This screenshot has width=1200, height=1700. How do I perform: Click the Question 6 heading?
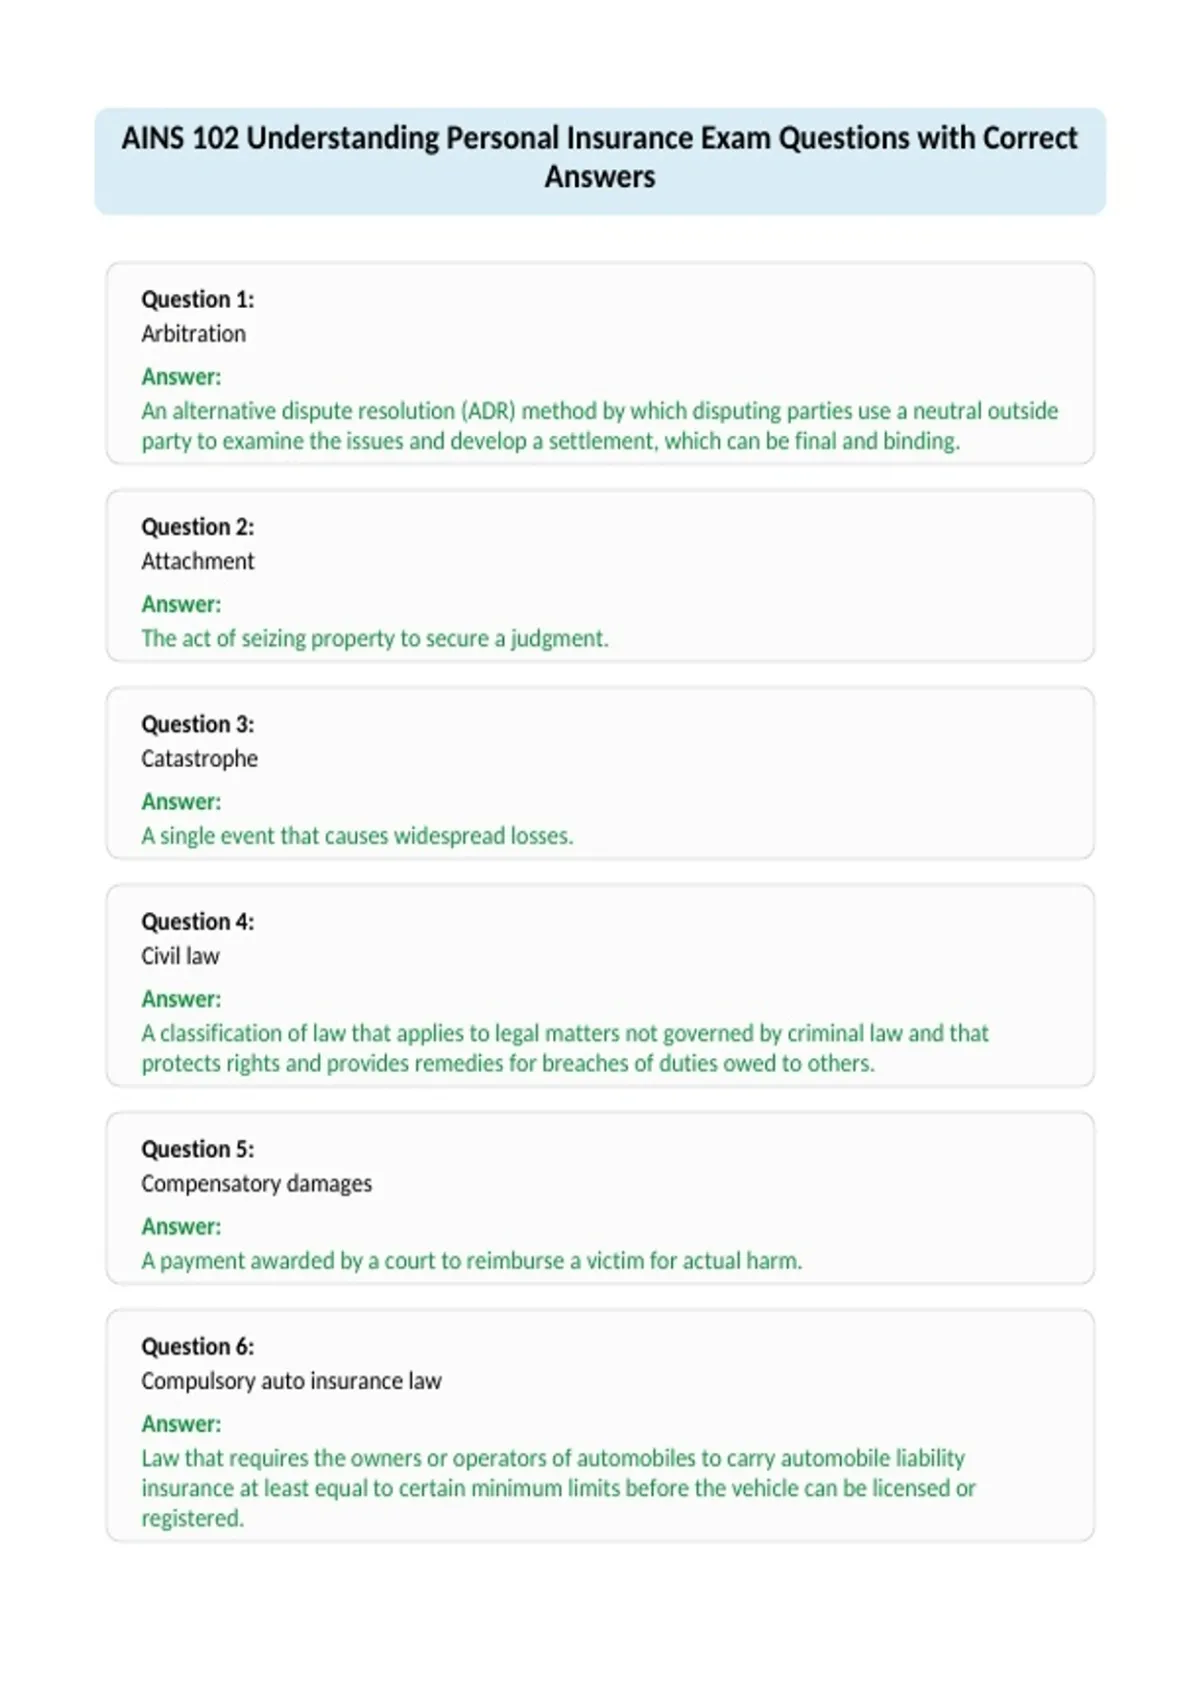coord(198,1347)
